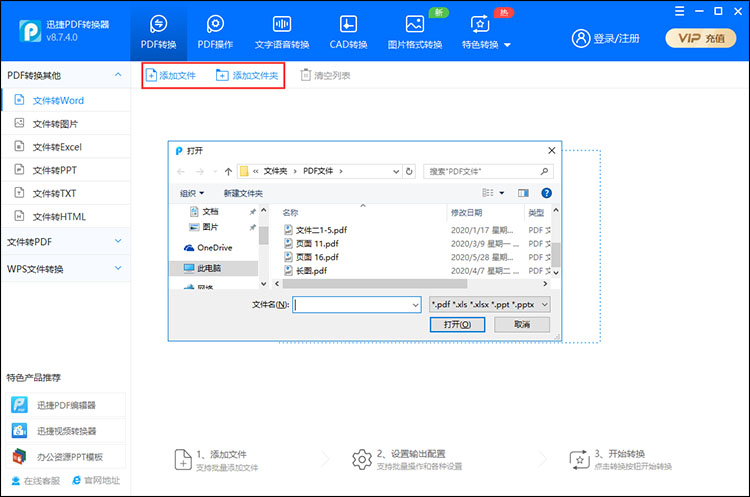Select 文件转Excel in sidebar
750x497 pixels.
click(x=66, y=147)
